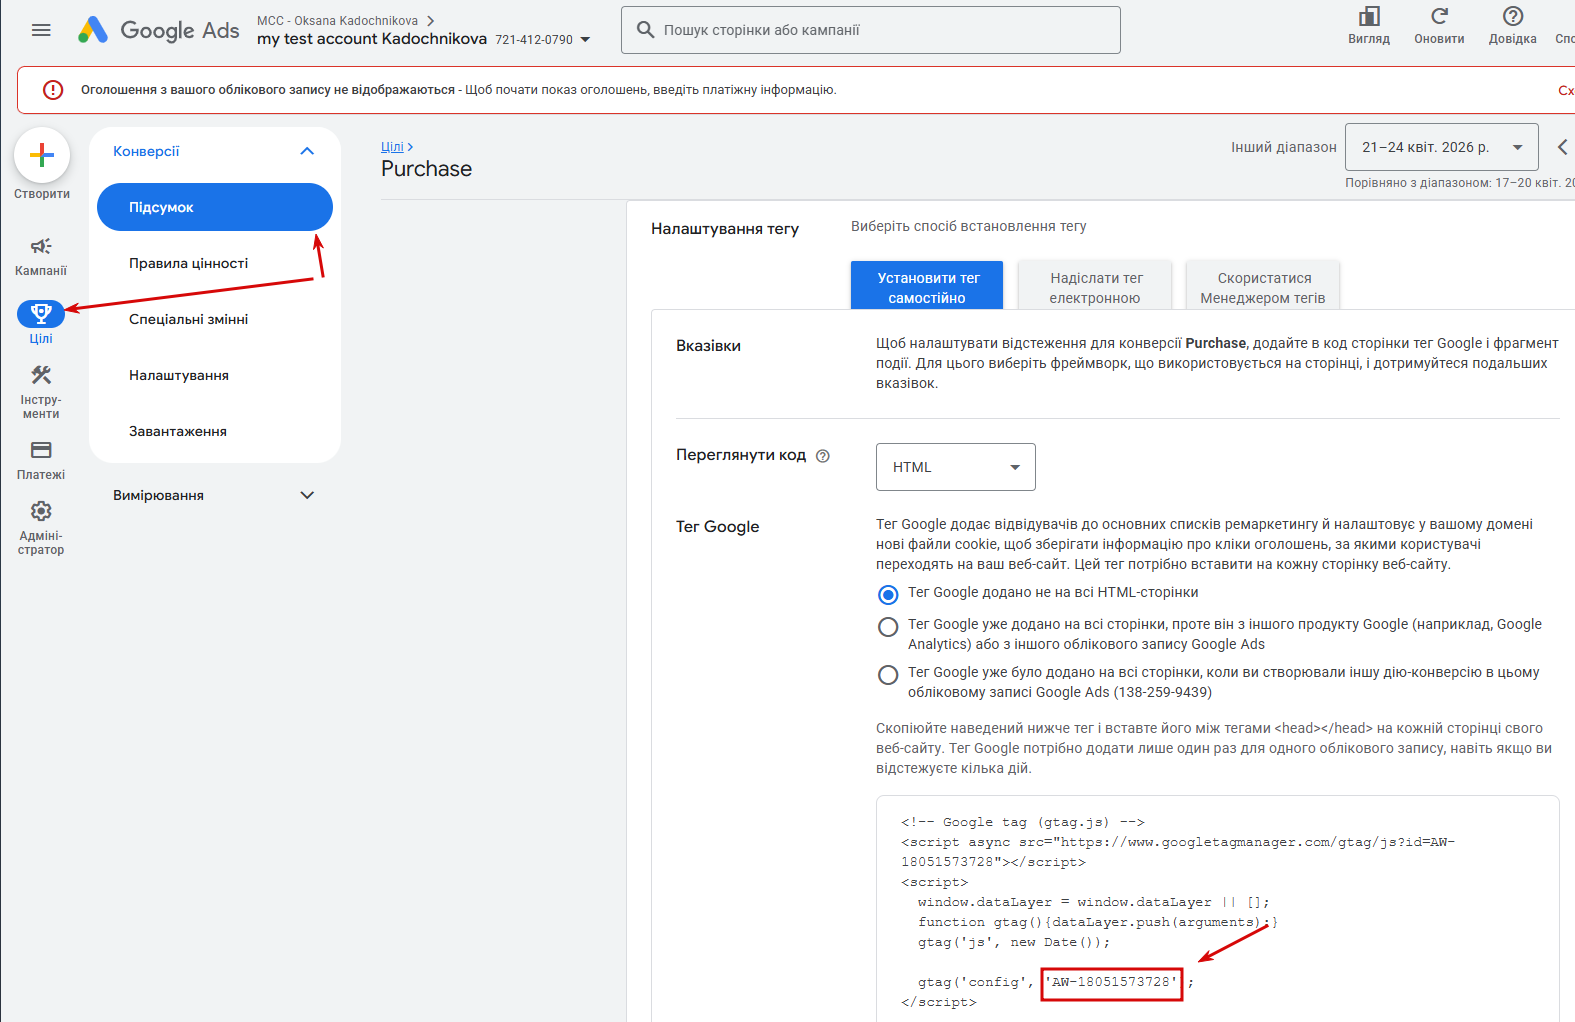Expand the Вимірювання section chevron
The height and width of the screenshot is (1022, 1575).
[x=307, y=495]
